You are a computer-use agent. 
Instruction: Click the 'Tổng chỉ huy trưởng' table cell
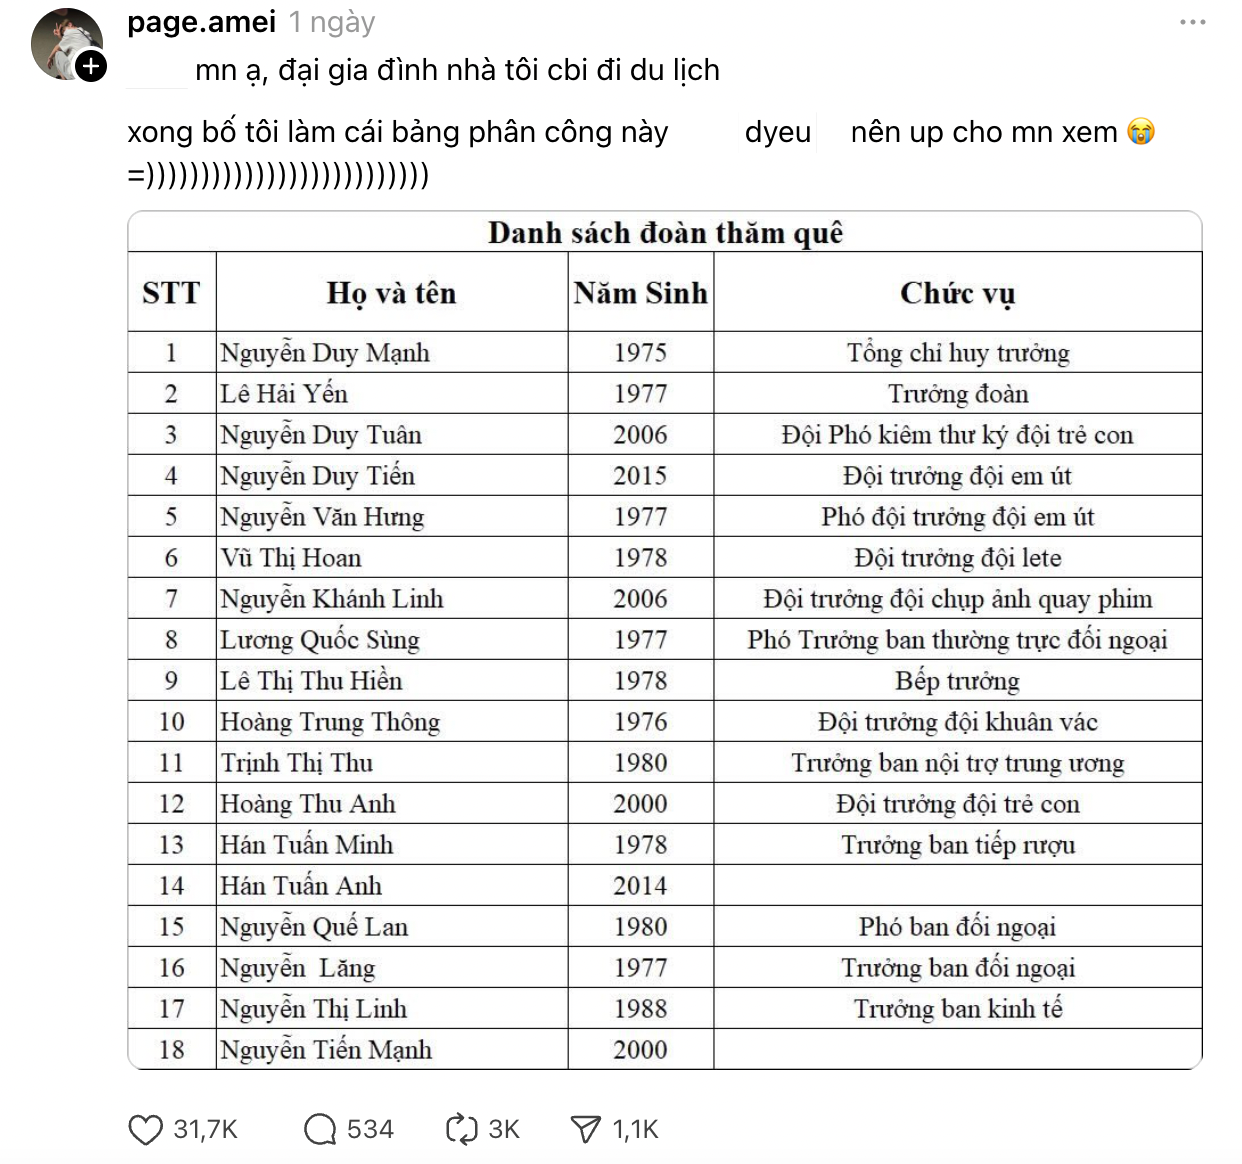point(957,353)
